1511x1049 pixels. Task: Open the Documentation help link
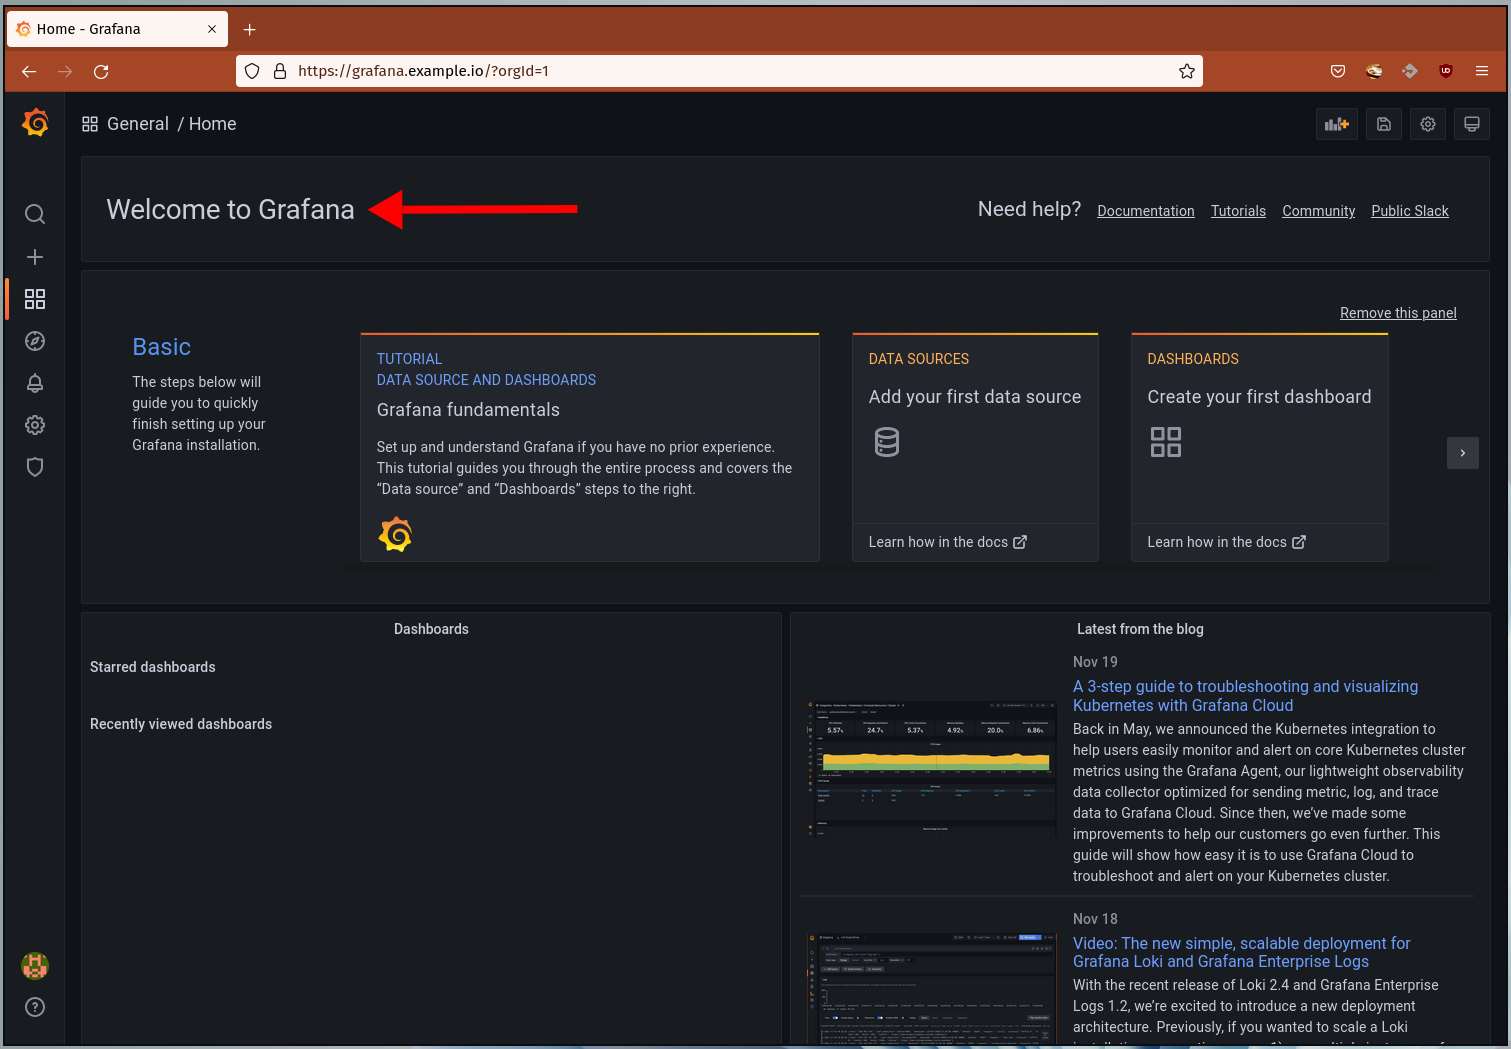[x=1146, y=211]
